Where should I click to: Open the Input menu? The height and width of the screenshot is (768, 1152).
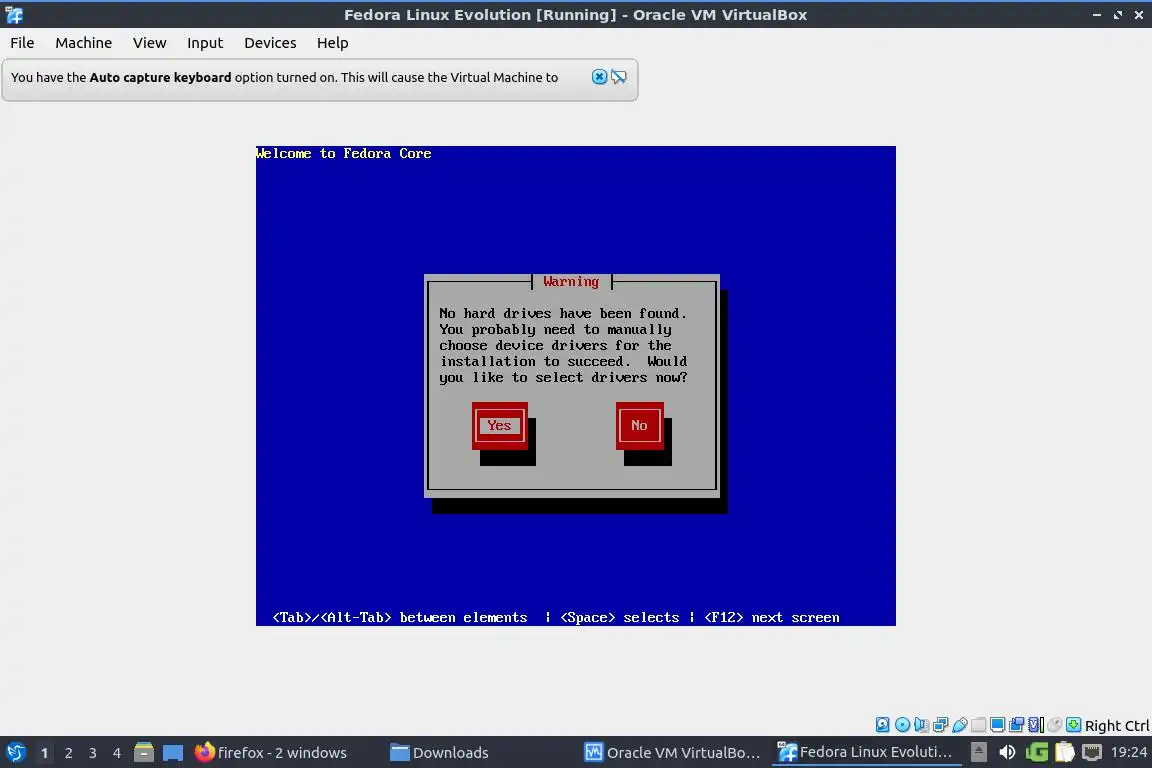[204, 43]
